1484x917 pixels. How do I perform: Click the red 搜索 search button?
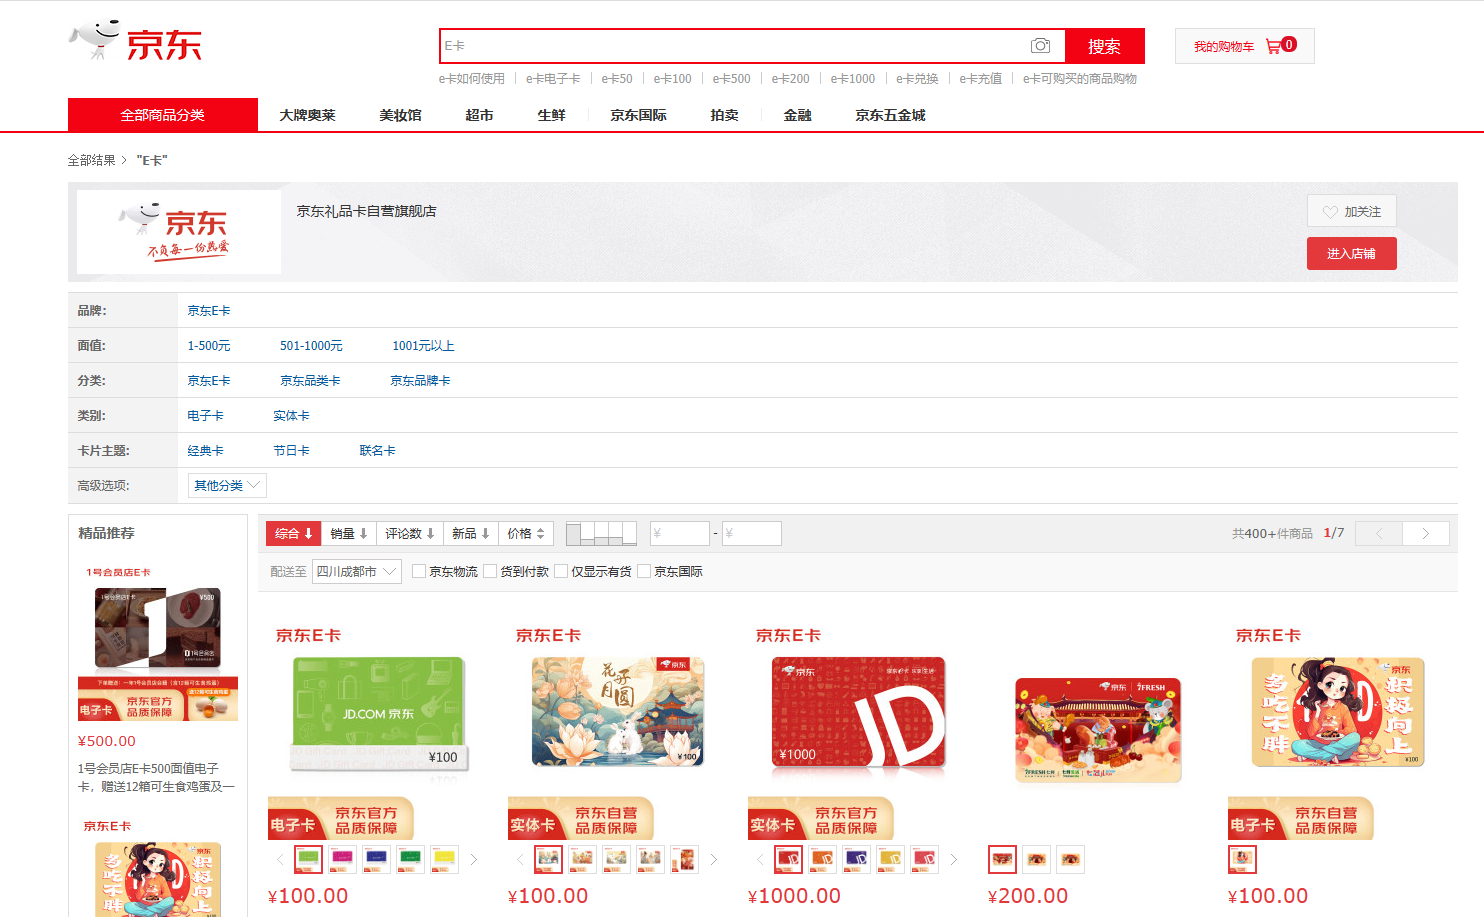pyautogui.click(x=1104, y=46)
